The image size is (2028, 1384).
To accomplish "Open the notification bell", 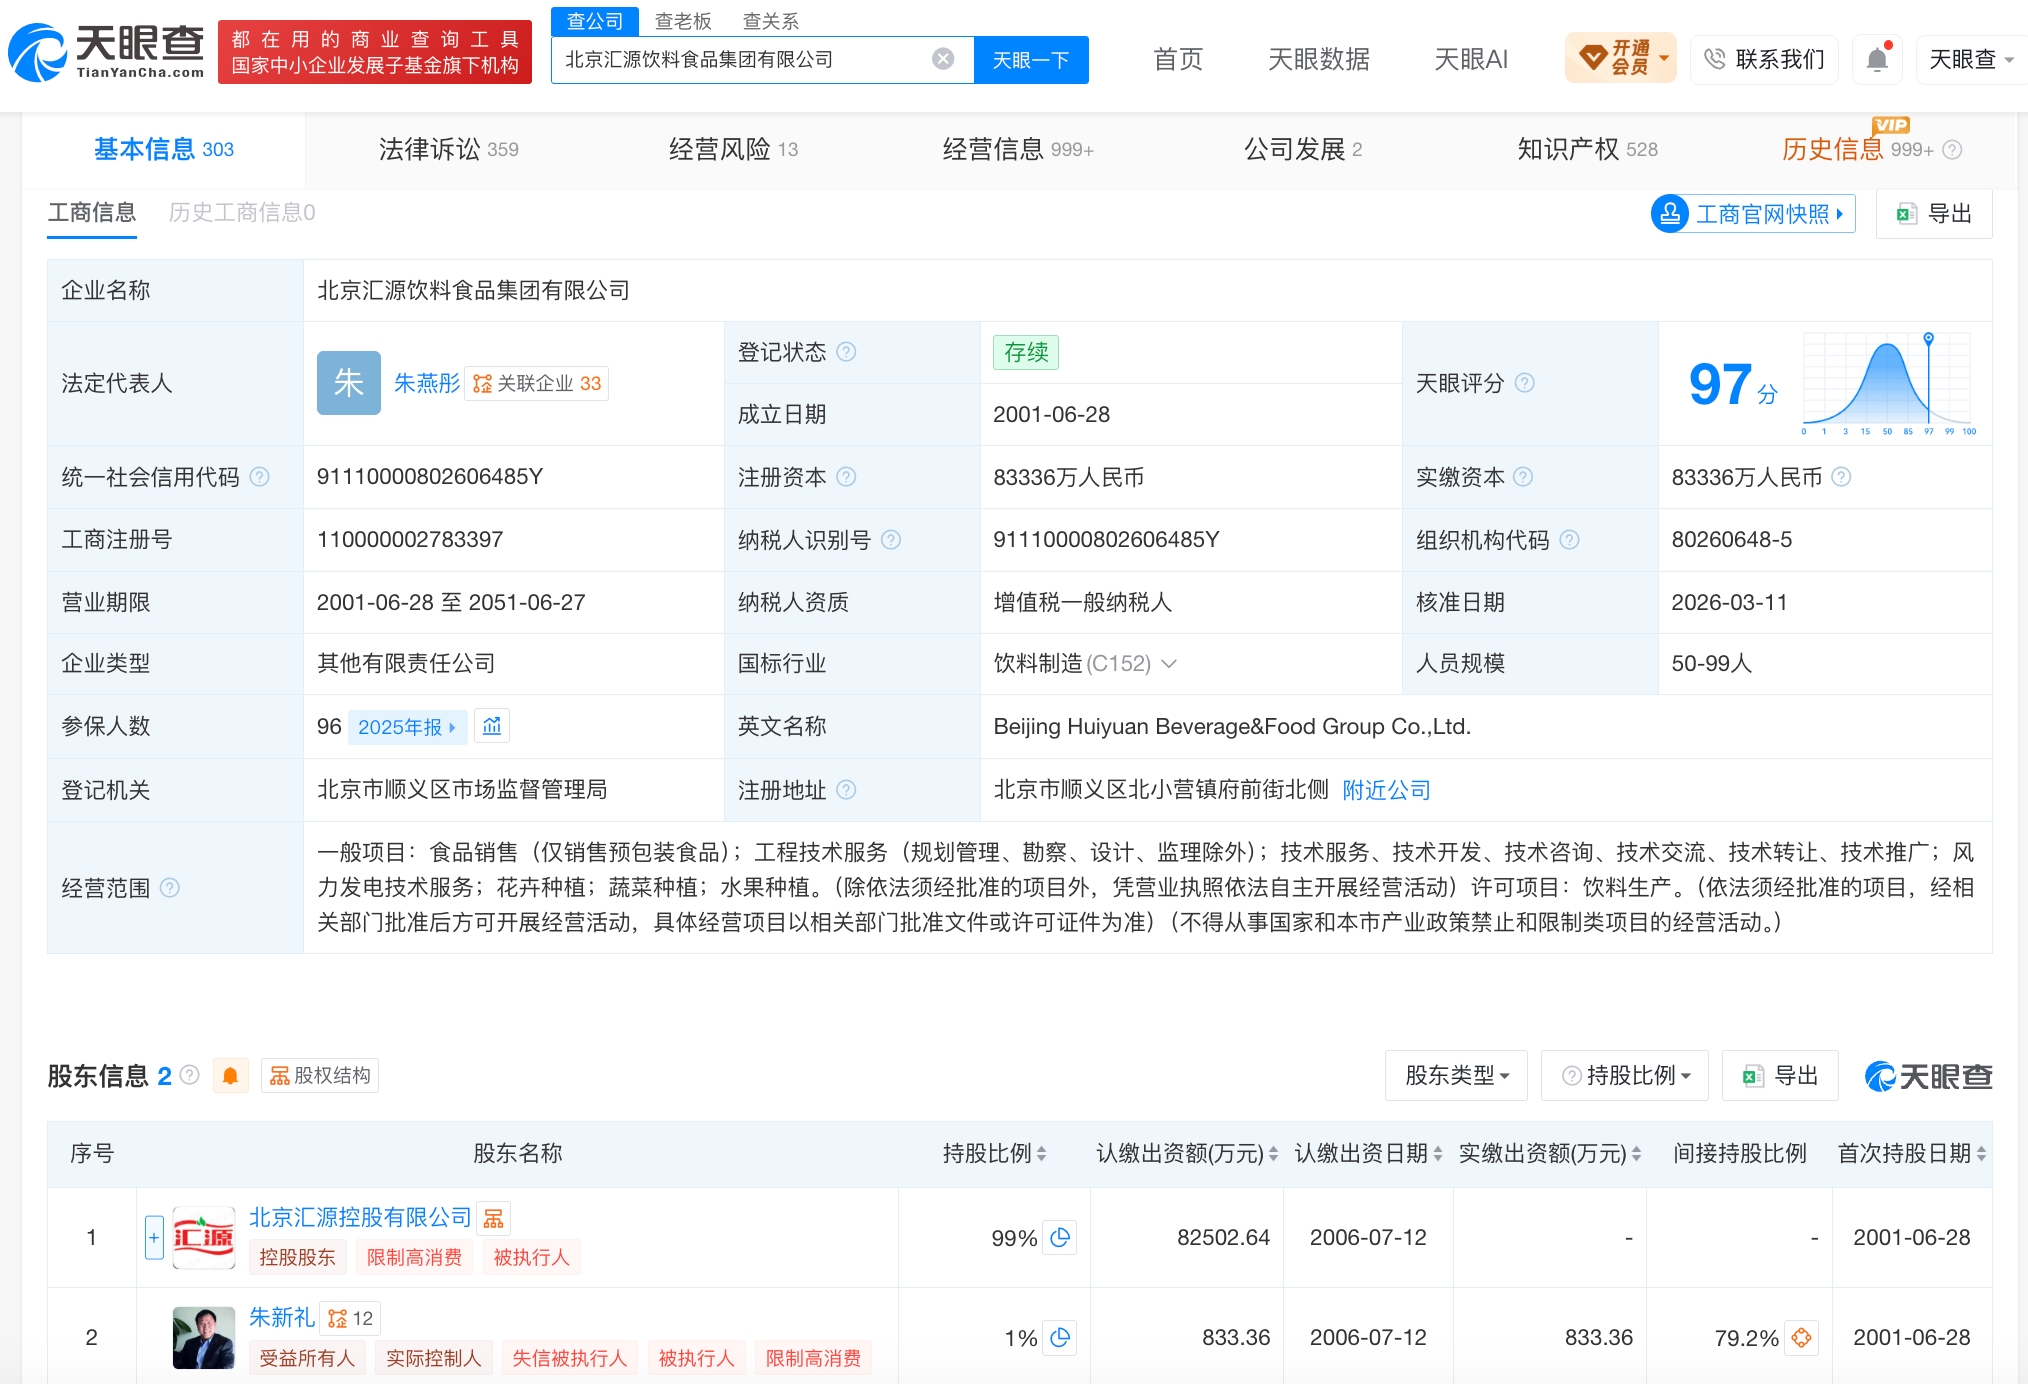I will [1877, 60].
